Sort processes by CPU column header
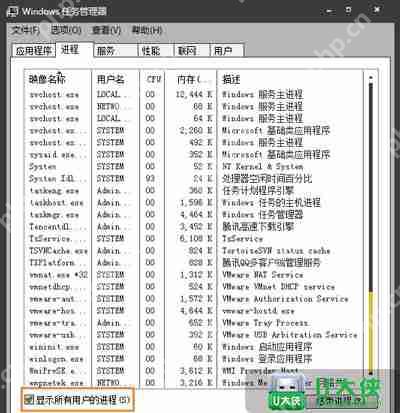The width and height of the screenshot is (400, 413). coord(152,79)
